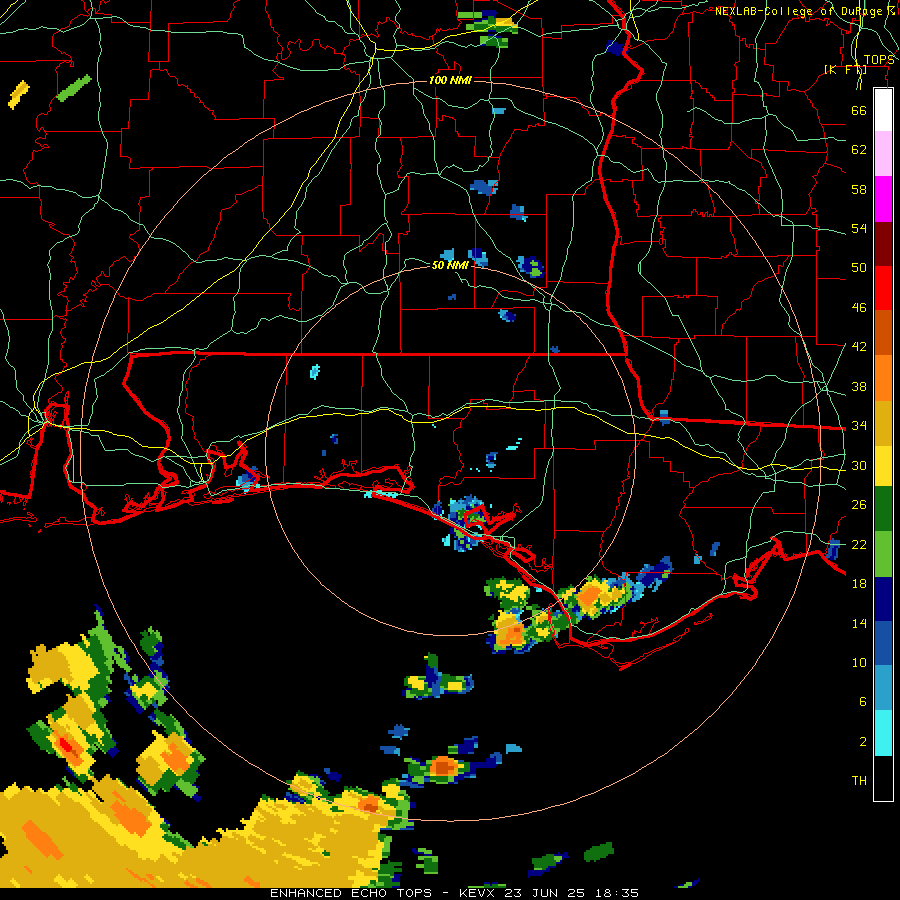This screenshot has height=900, width=900.
Task: Click the light pink legend swatch
Action: pos(883,154)
